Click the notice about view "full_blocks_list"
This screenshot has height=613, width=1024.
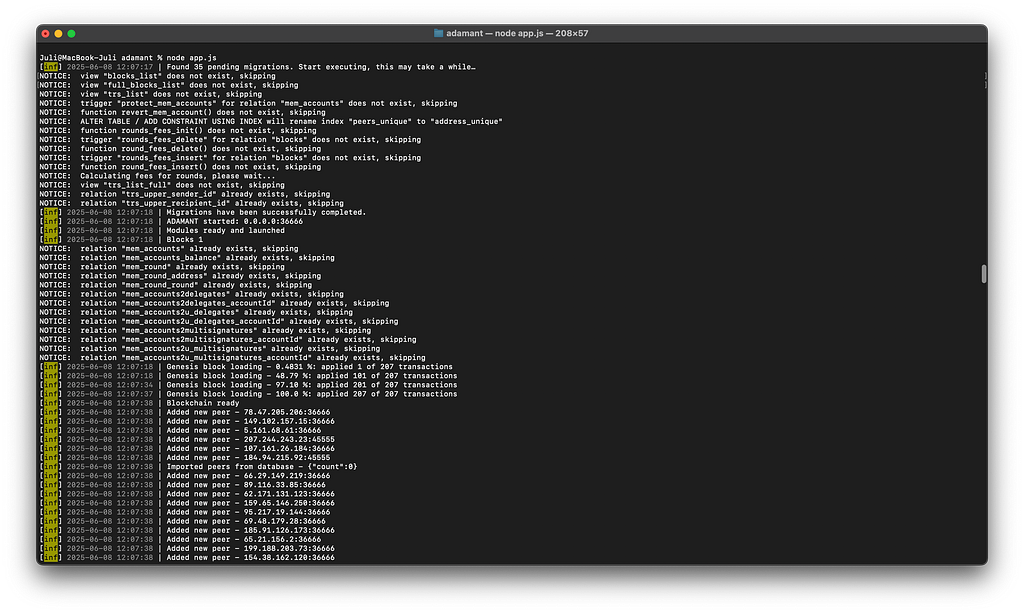168,85
